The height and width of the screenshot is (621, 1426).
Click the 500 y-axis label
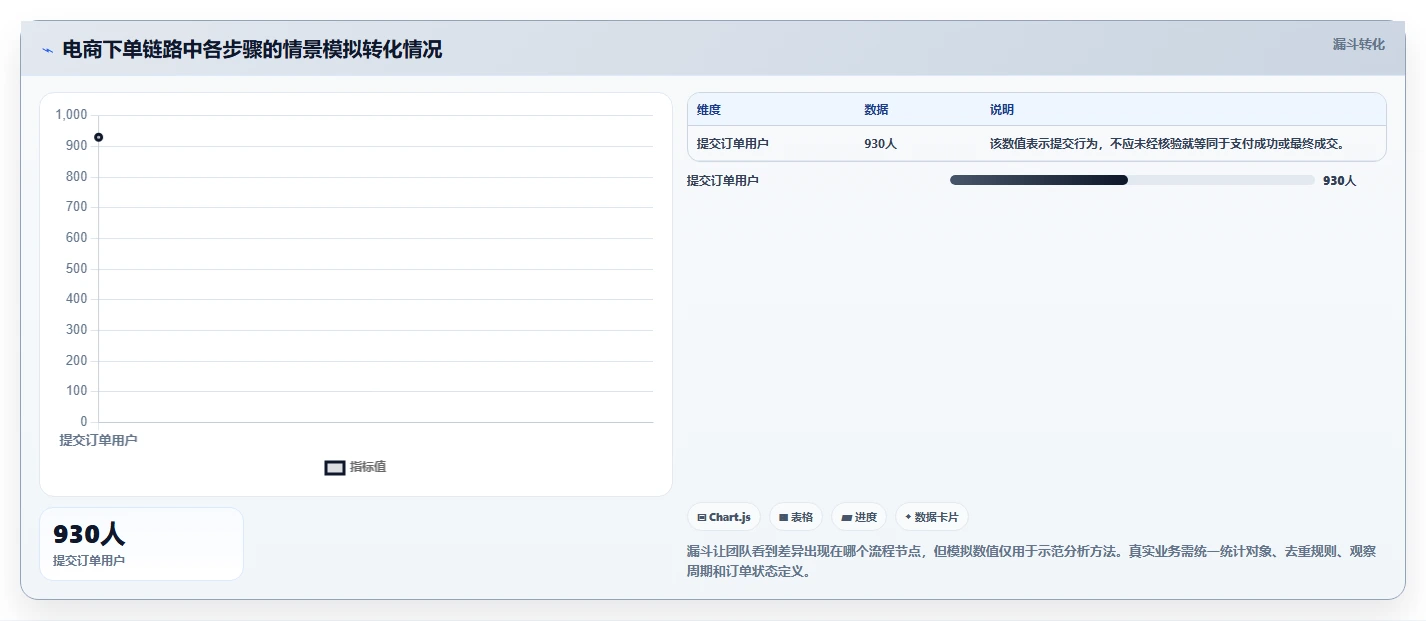[77, 269]
